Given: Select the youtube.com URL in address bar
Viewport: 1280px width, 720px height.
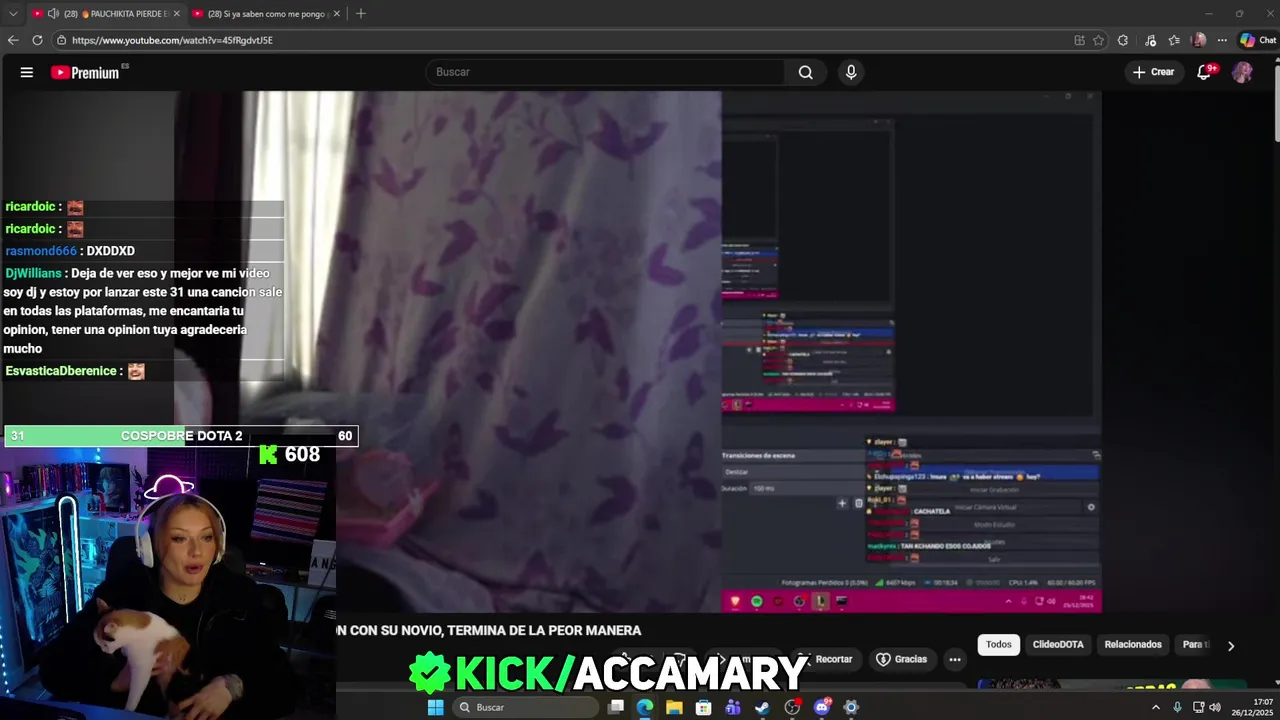Looking at the screenshot, I should tap(172, 40).
